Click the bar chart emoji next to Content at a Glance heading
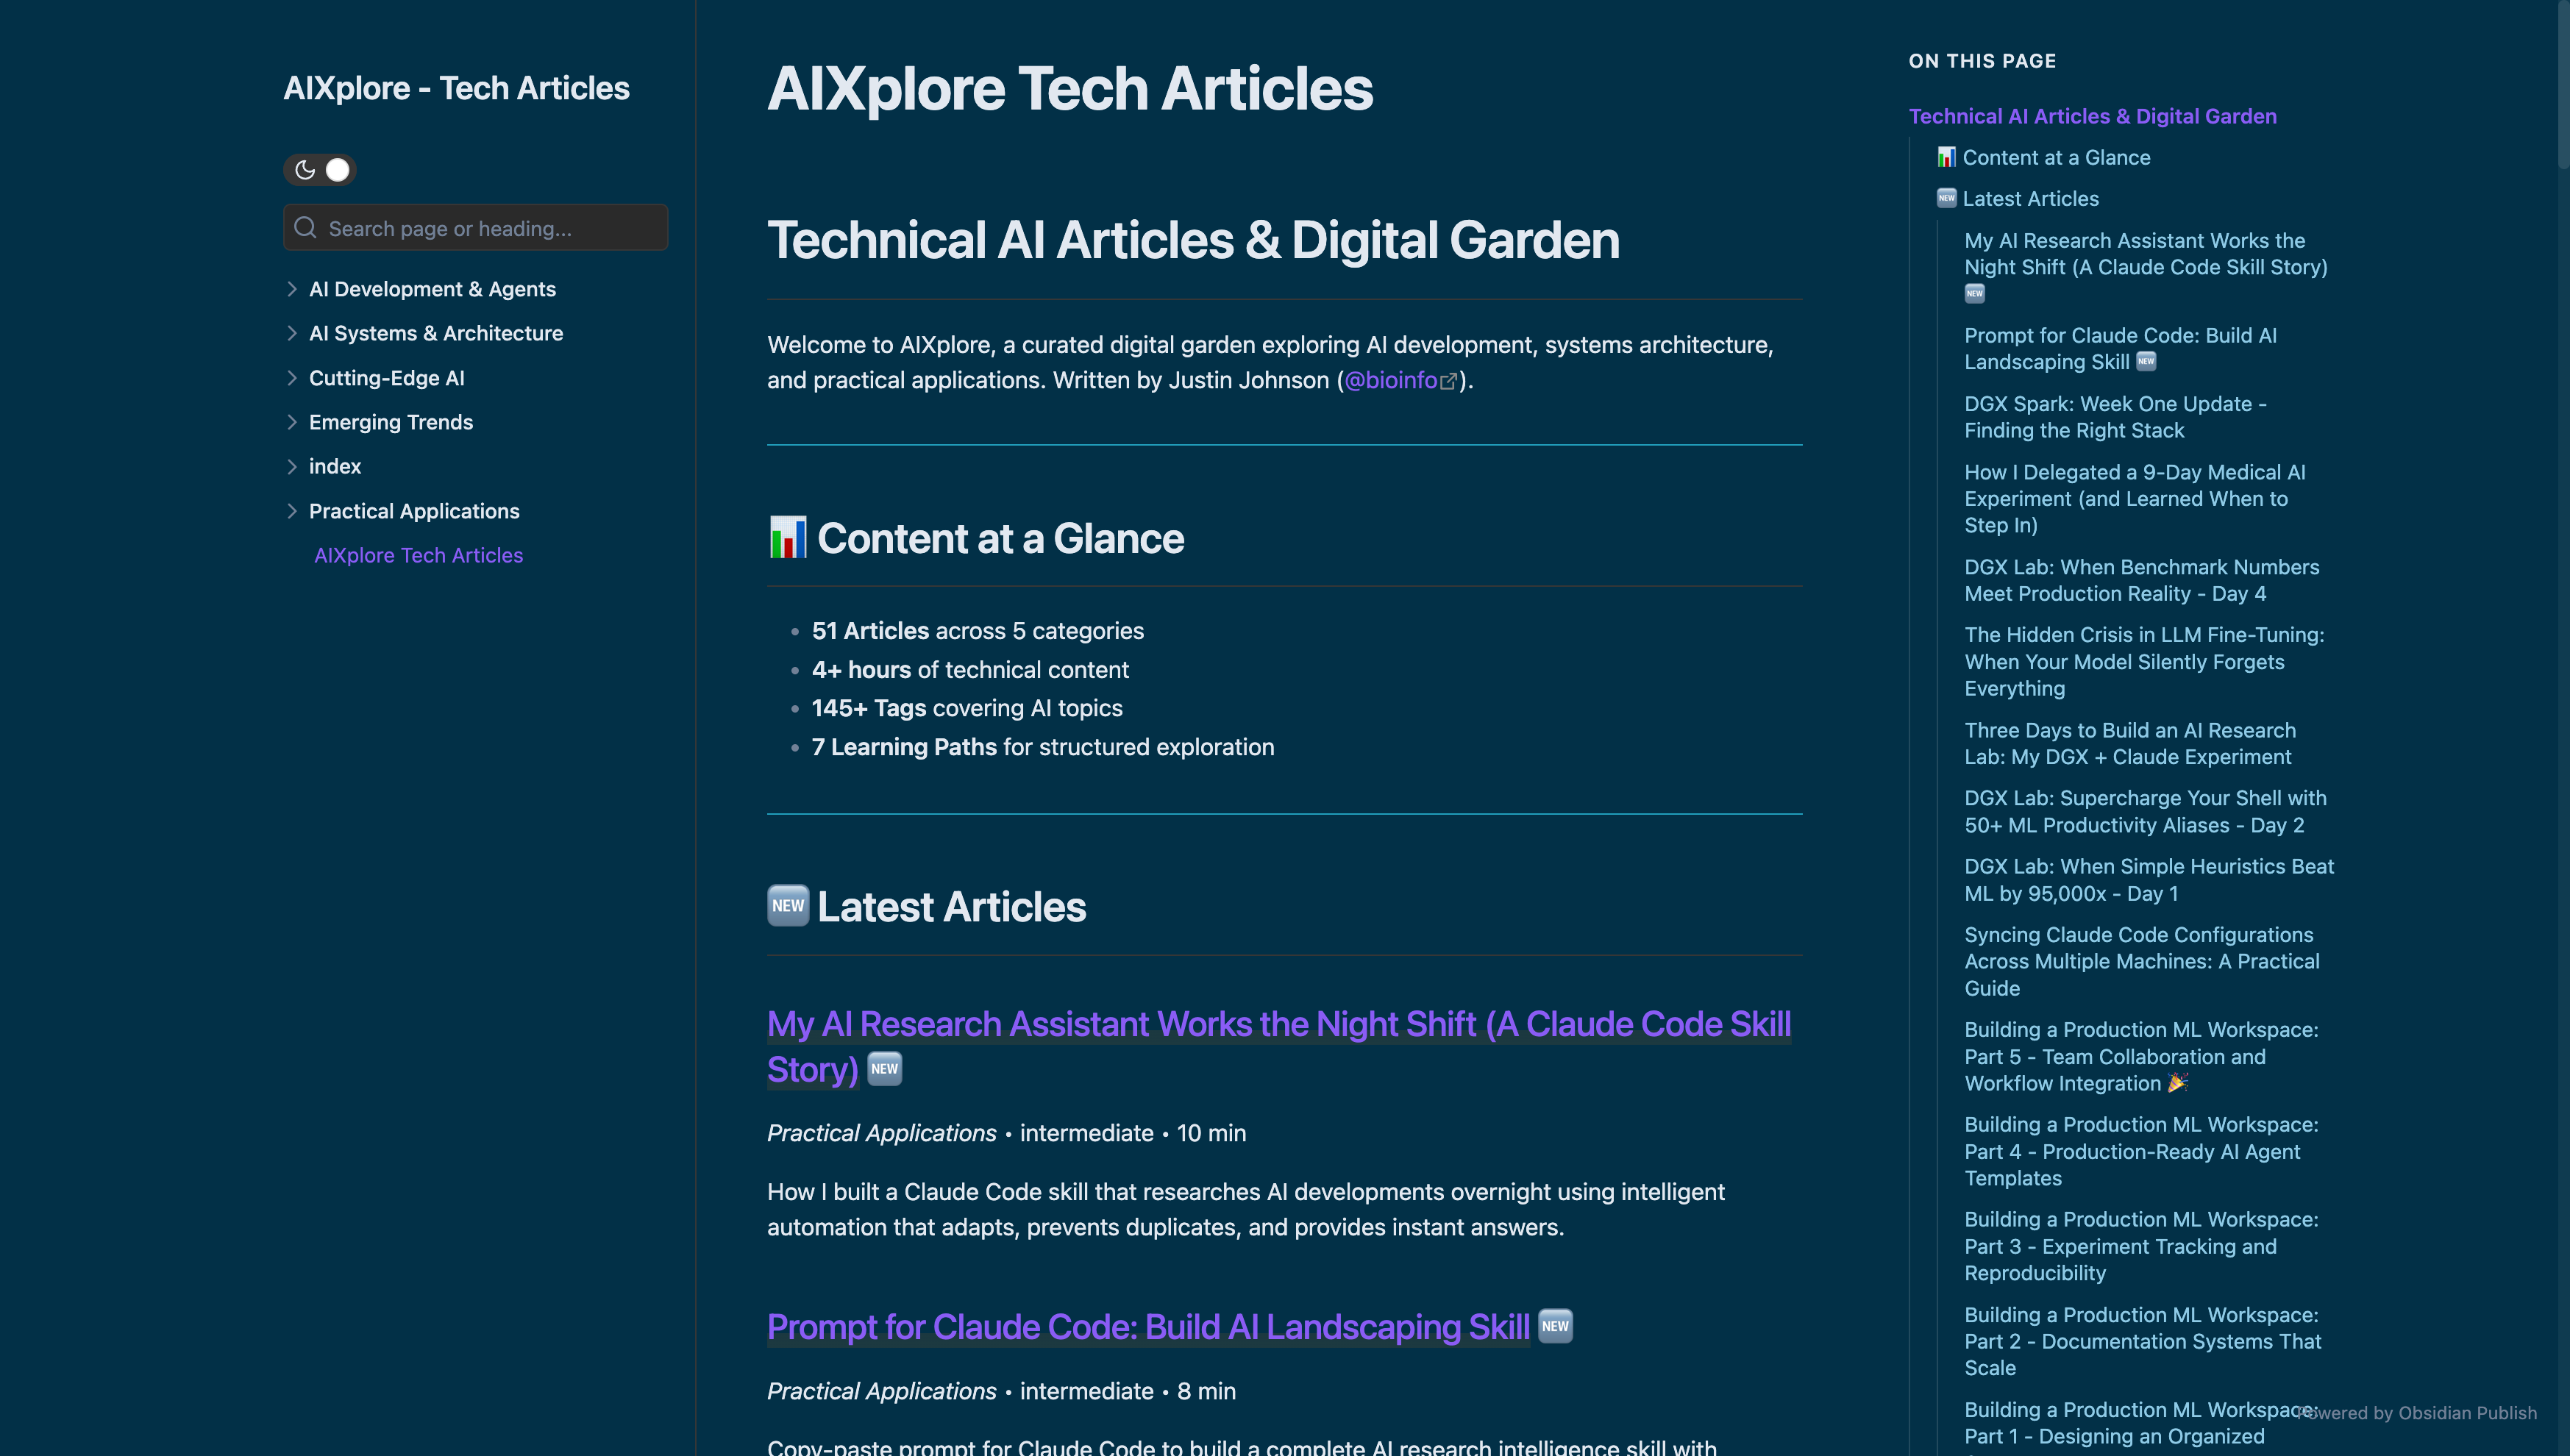 point(786,537)
